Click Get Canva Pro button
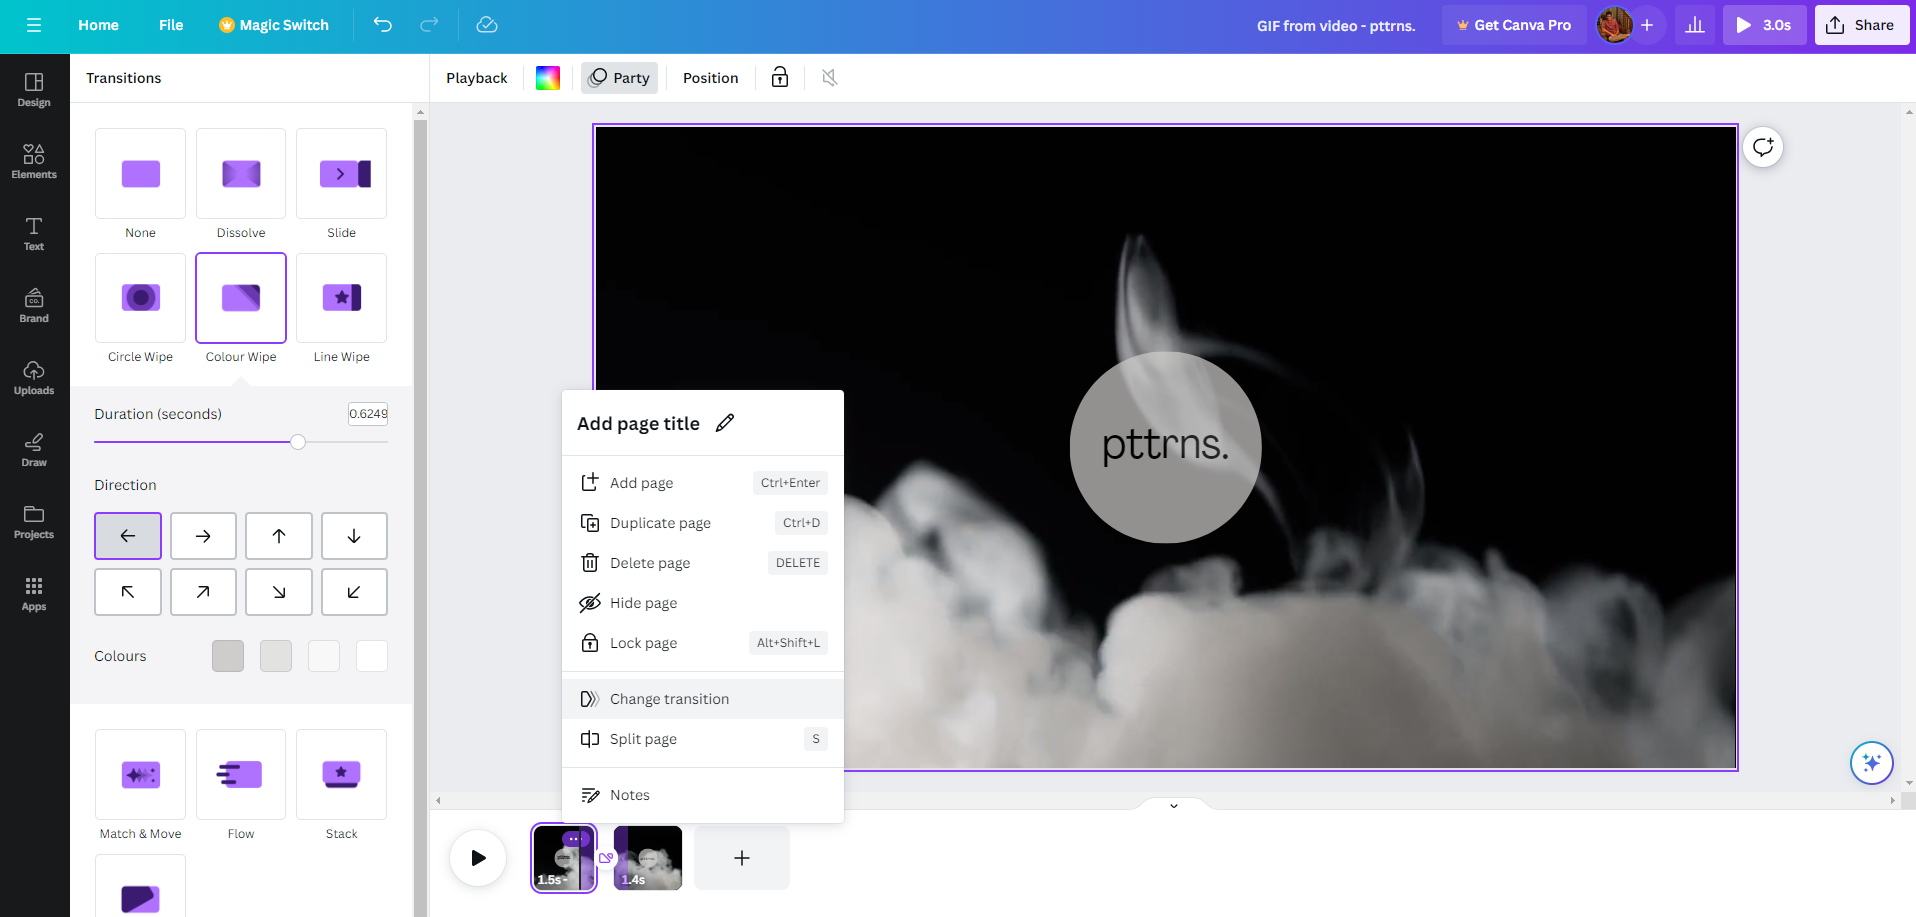1916x917 pixels. pyautogui.click(x=1514, y=25)
